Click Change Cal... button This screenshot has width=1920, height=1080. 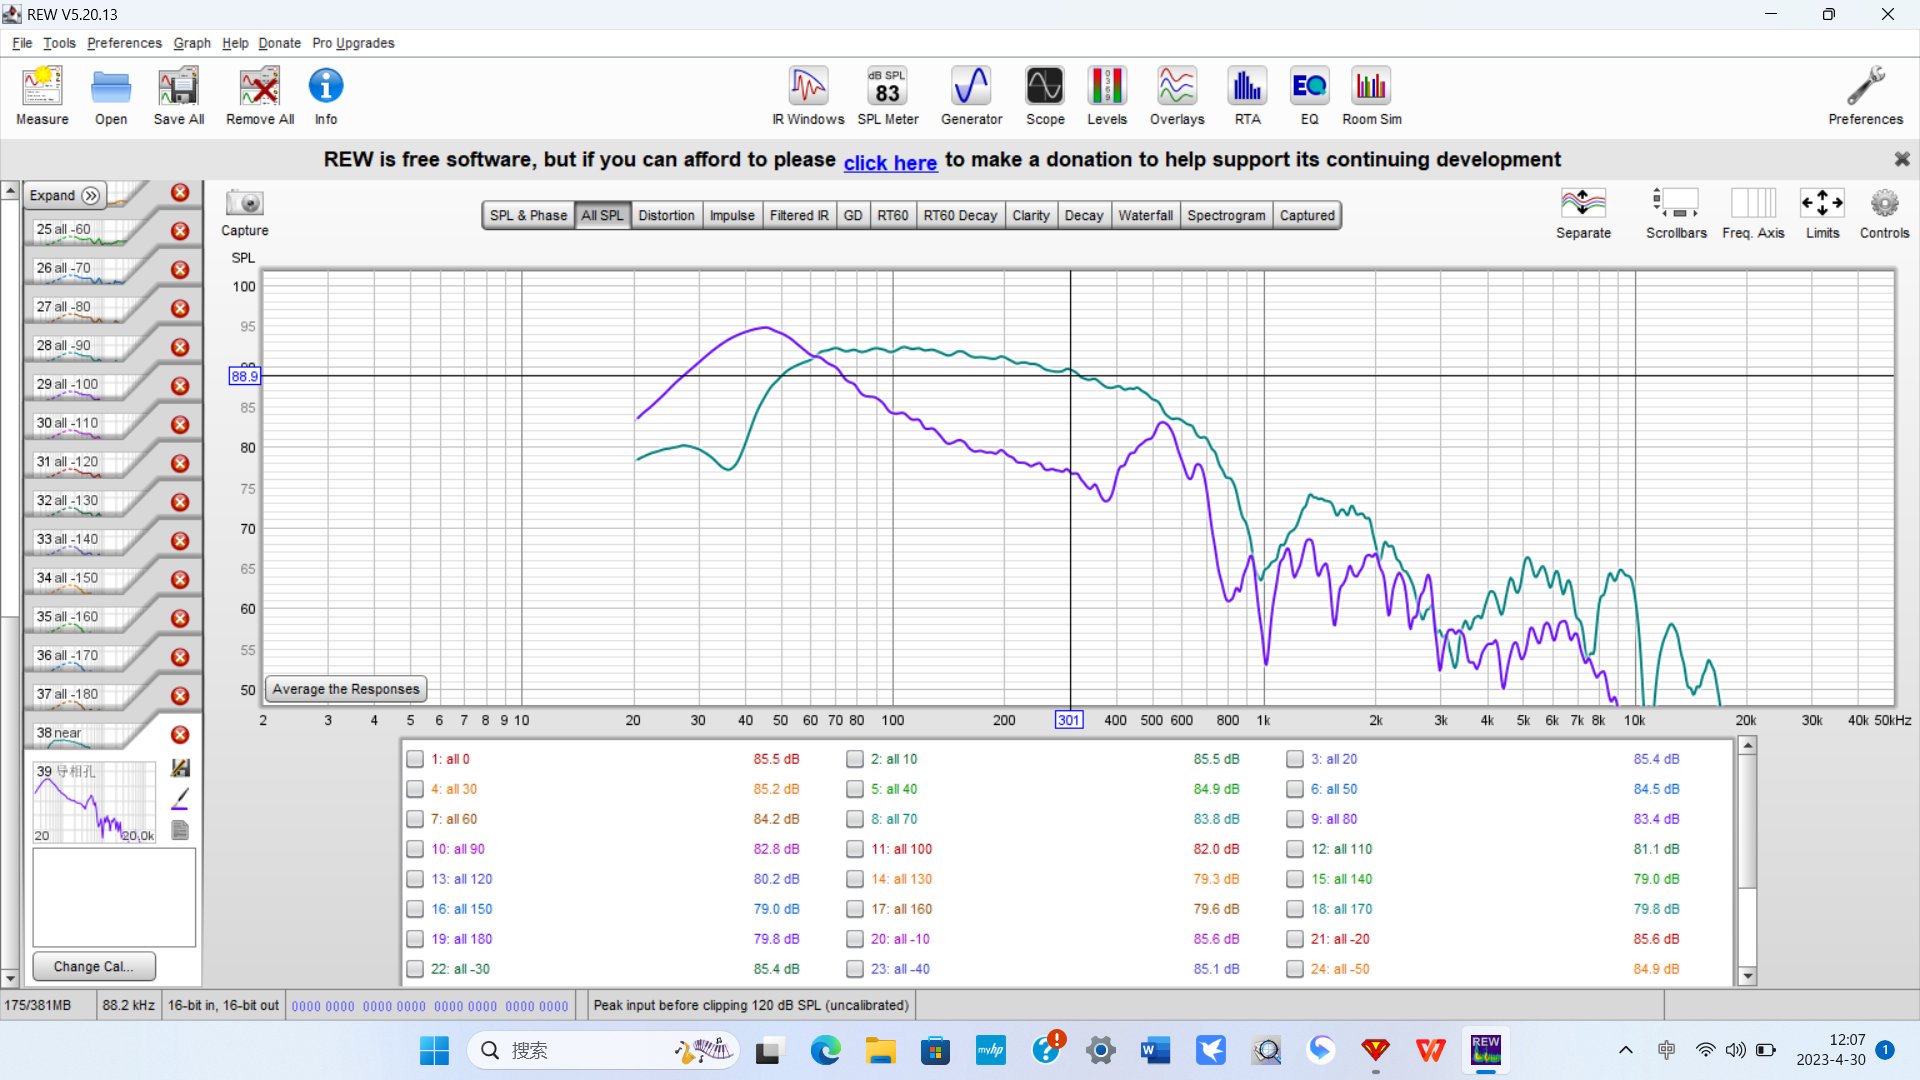coord(94,966)
